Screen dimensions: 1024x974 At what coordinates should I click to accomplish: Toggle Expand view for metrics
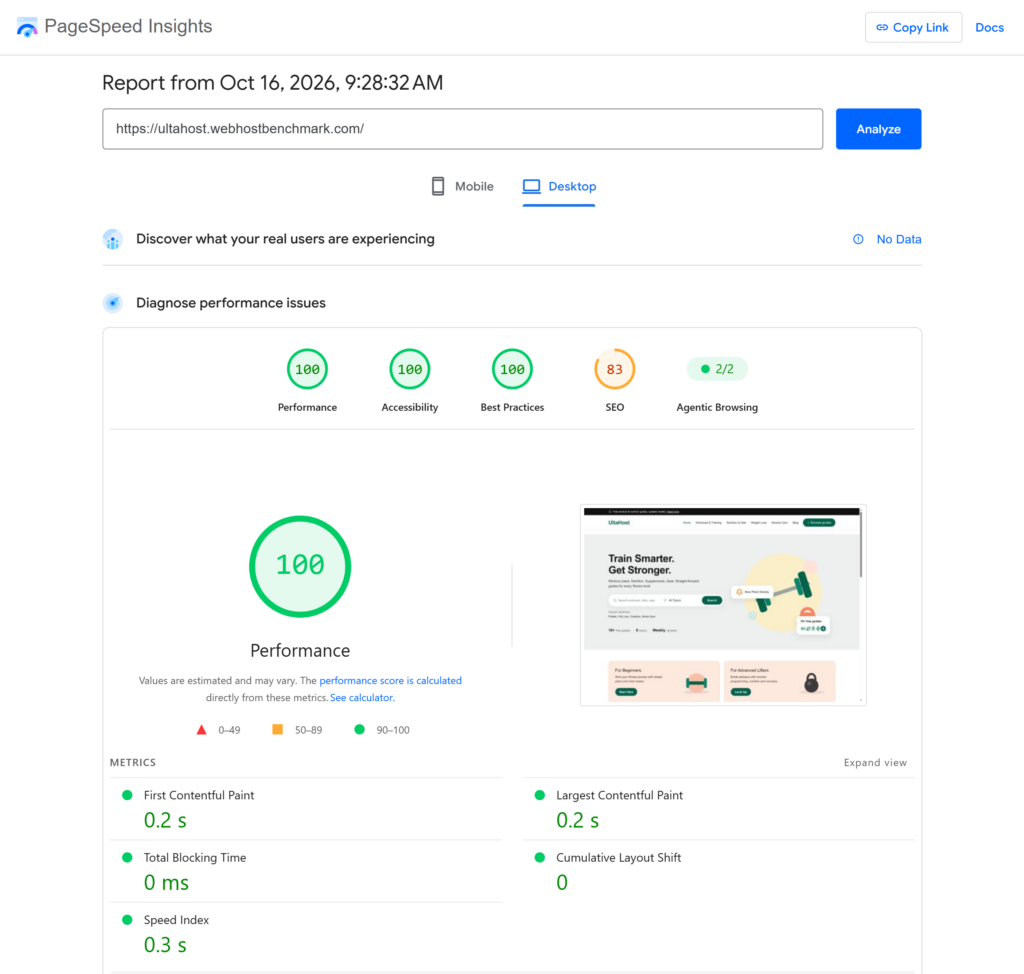coord(875,762)
